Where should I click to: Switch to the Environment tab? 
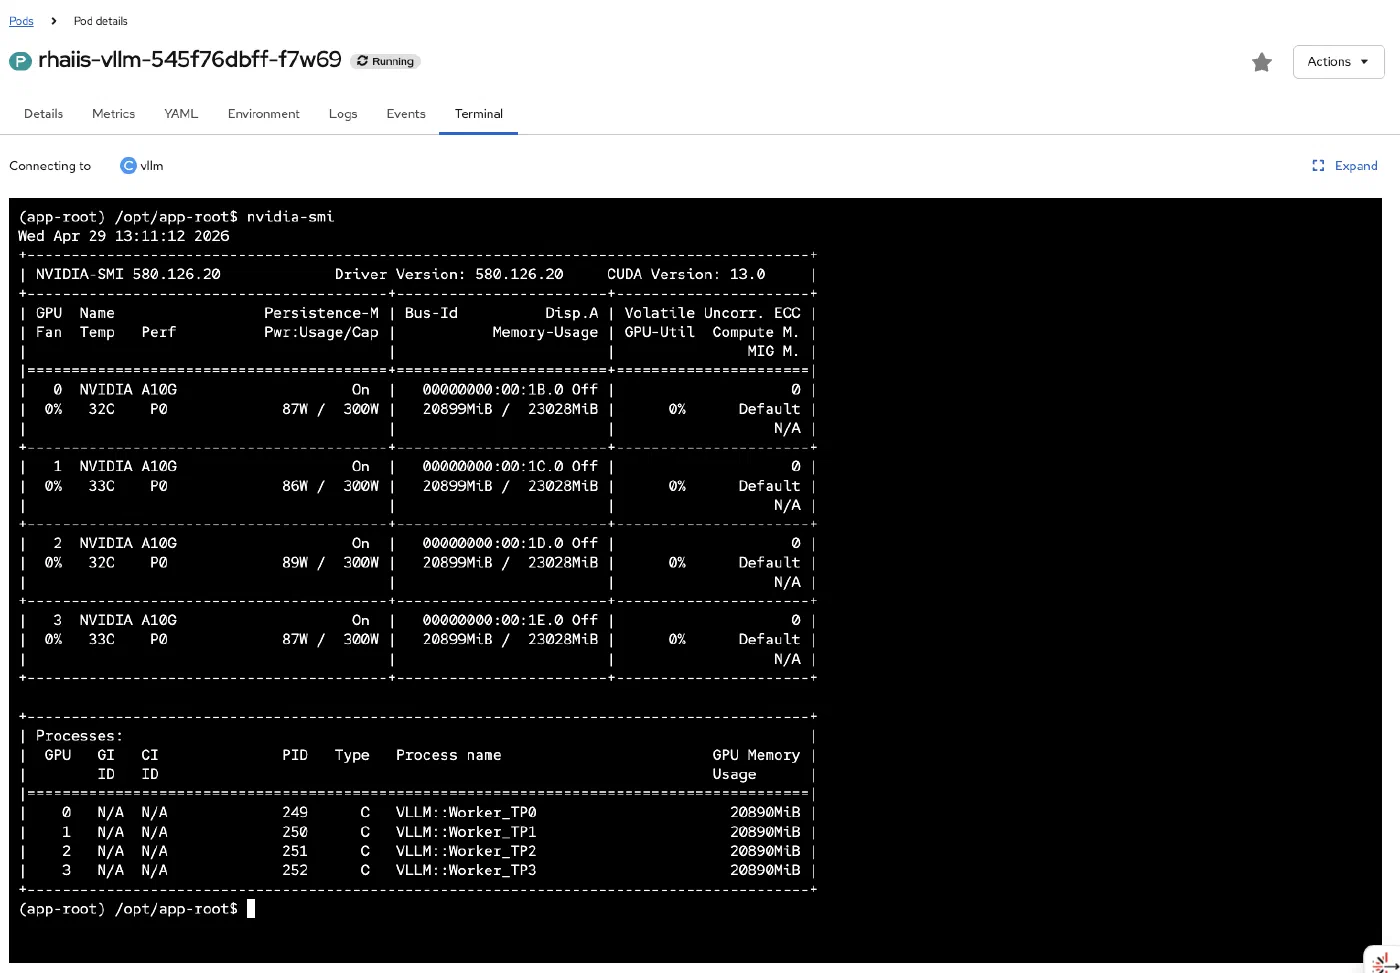263,114
